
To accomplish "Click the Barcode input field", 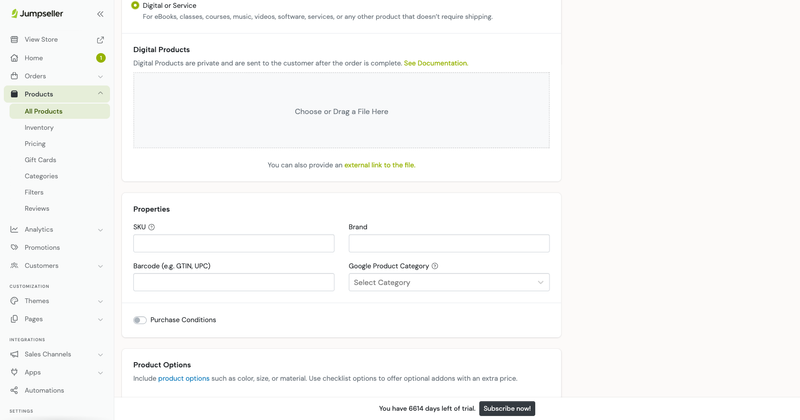I will (234, 282).
